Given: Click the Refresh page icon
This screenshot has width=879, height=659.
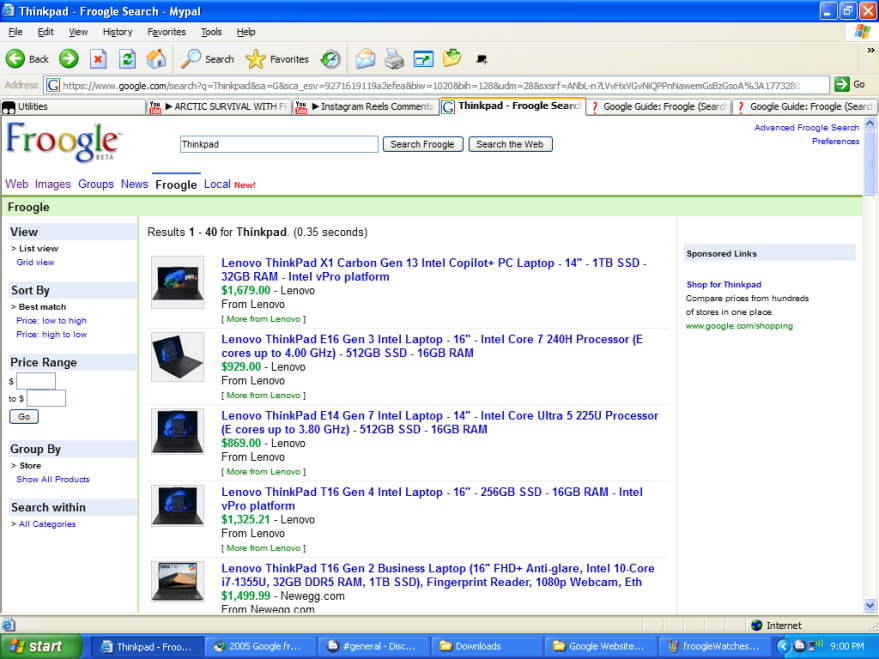Looking at the screenshot, I should (128, 59).
